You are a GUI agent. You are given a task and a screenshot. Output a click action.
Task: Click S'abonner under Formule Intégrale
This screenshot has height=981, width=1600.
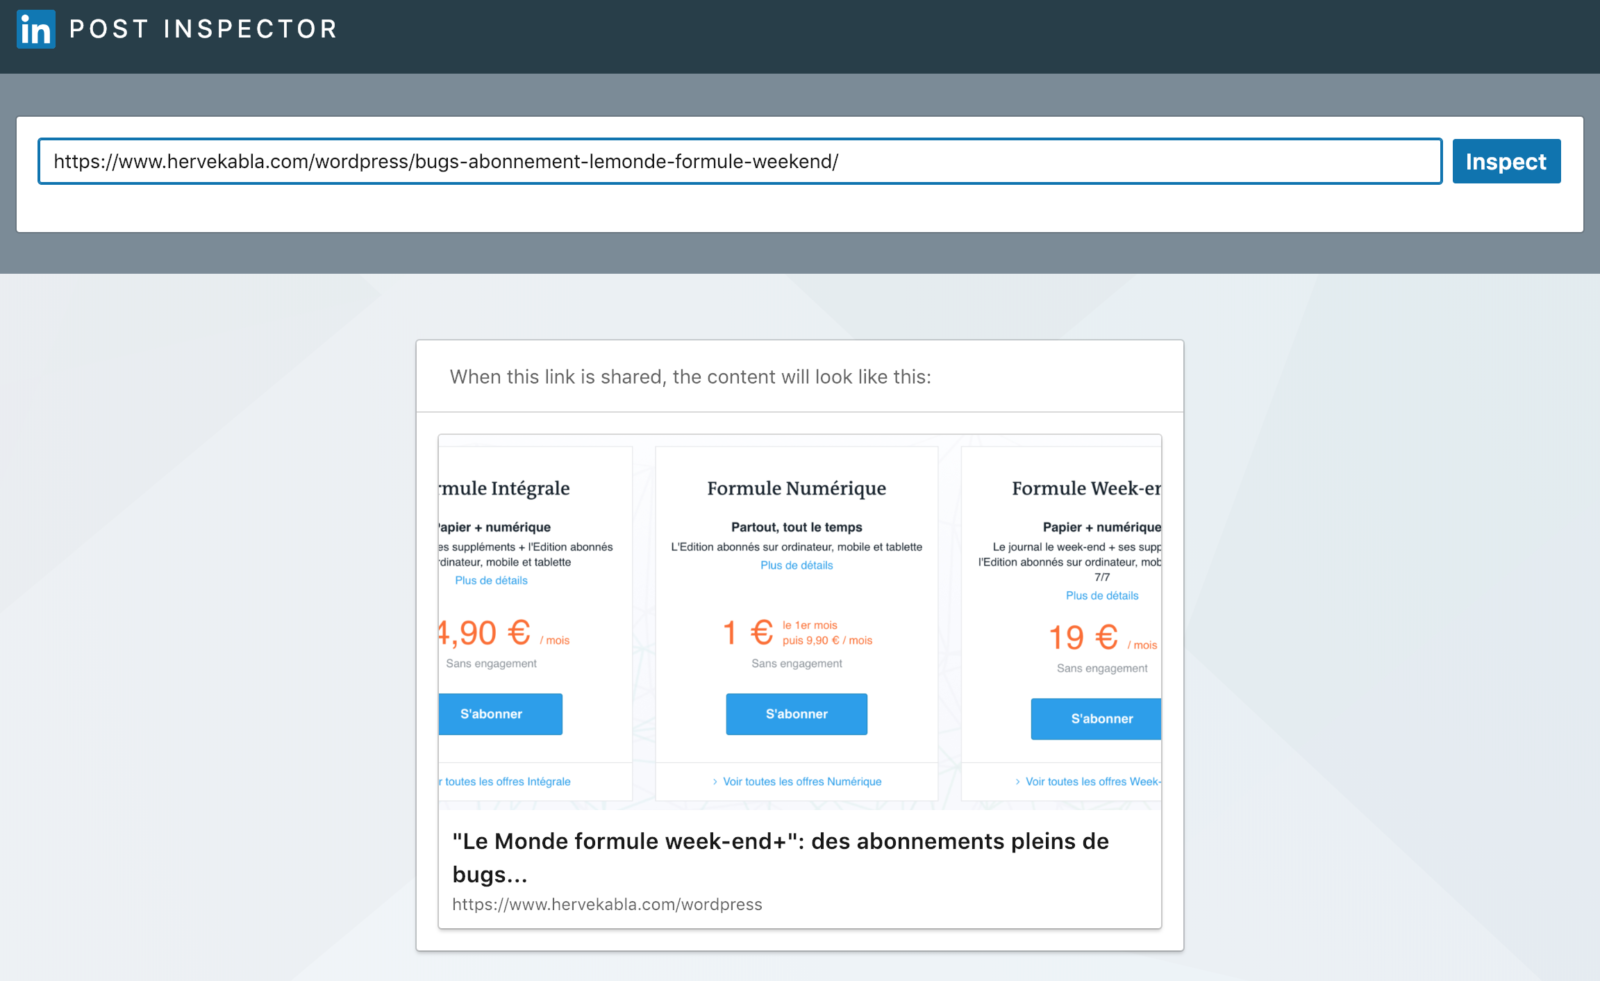(500, 714)
